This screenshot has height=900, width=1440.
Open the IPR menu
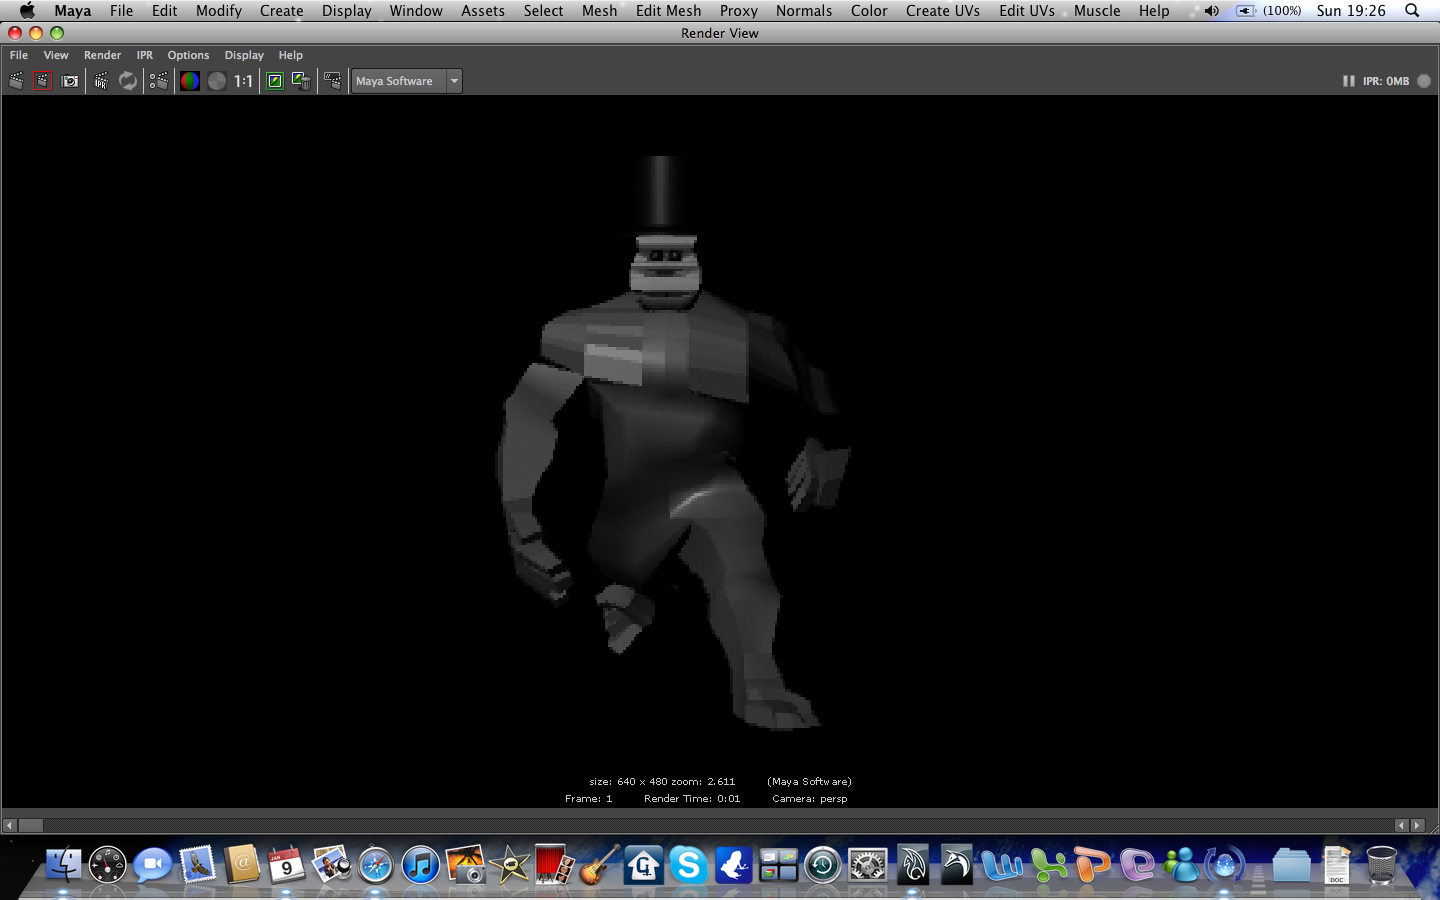145,55
